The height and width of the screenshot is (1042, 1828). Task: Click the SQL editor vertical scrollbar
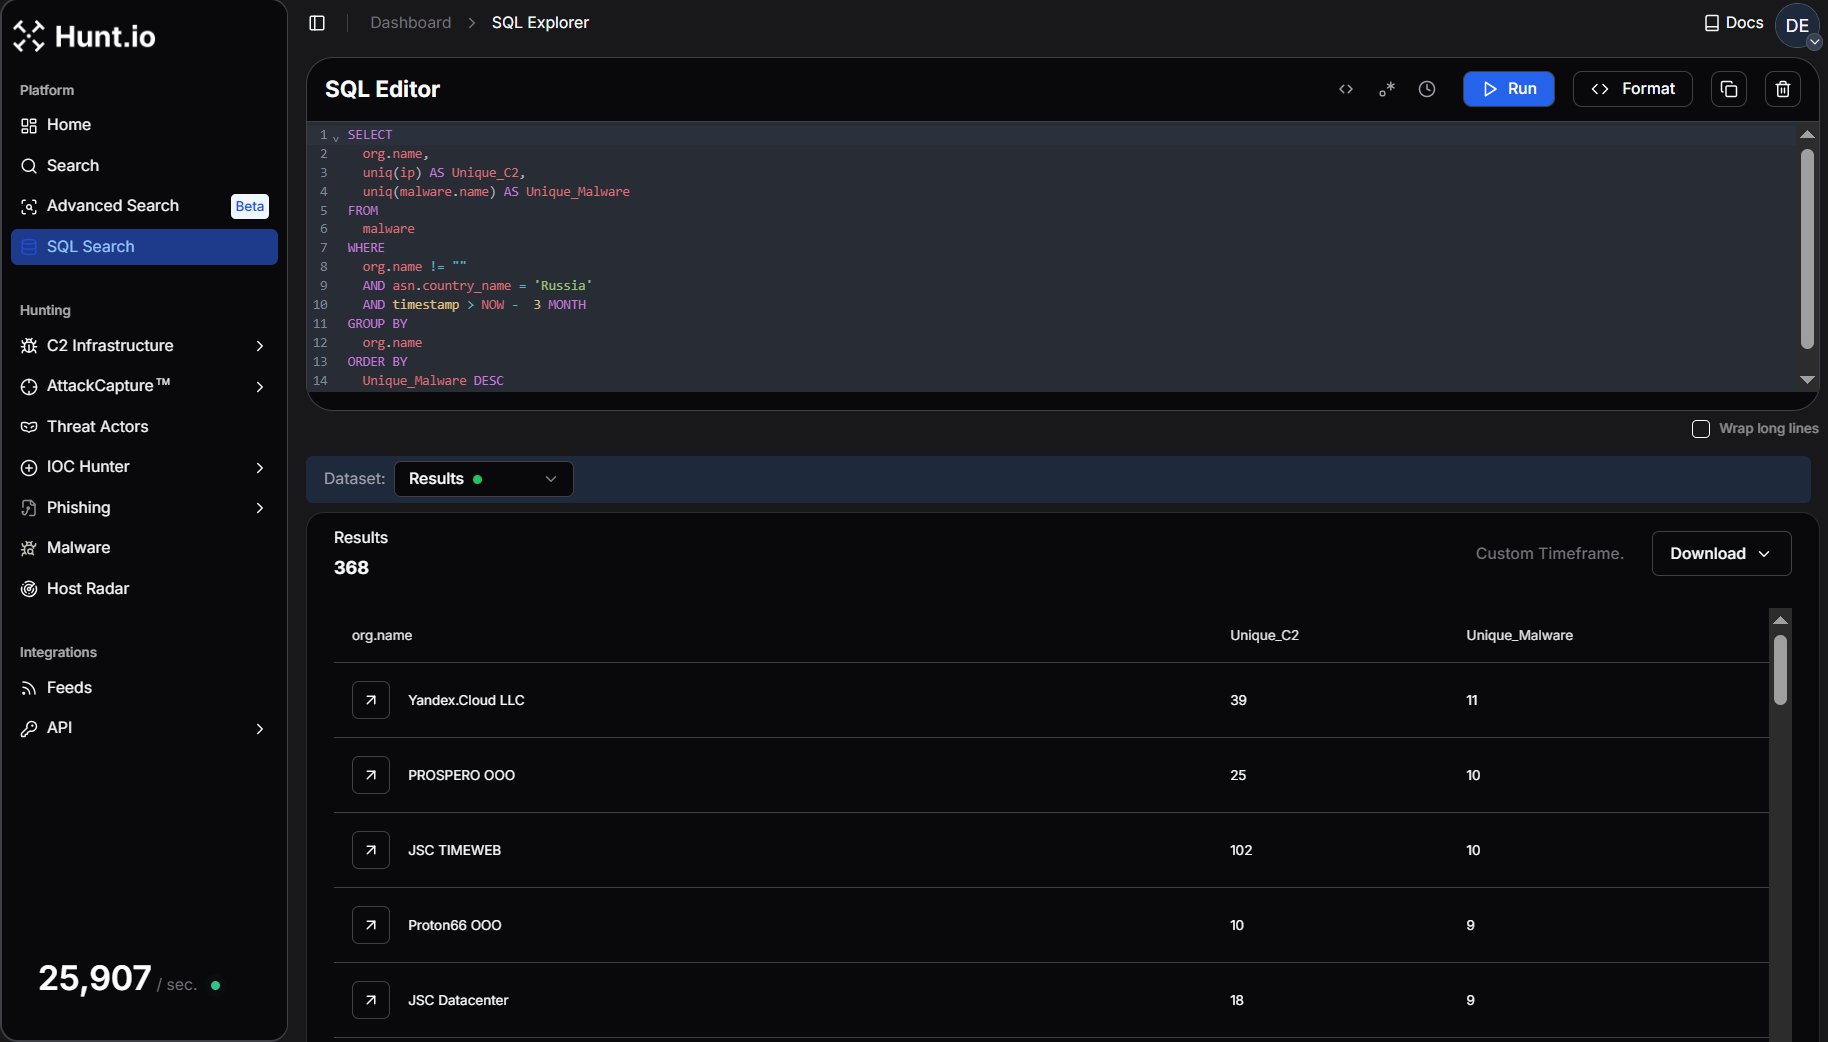(x=1807, y=250)
